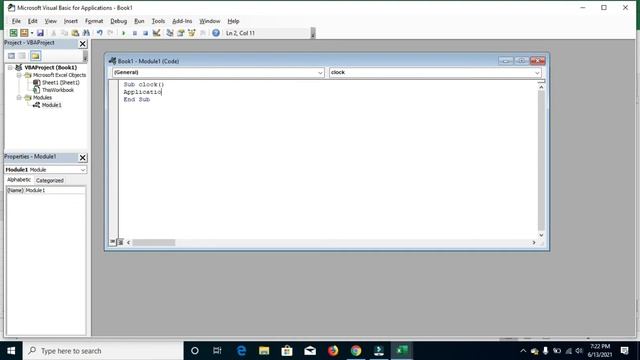Click the View Microsoft Excel toolbar icon
The image size is (640, 360).
click(13, 33)
